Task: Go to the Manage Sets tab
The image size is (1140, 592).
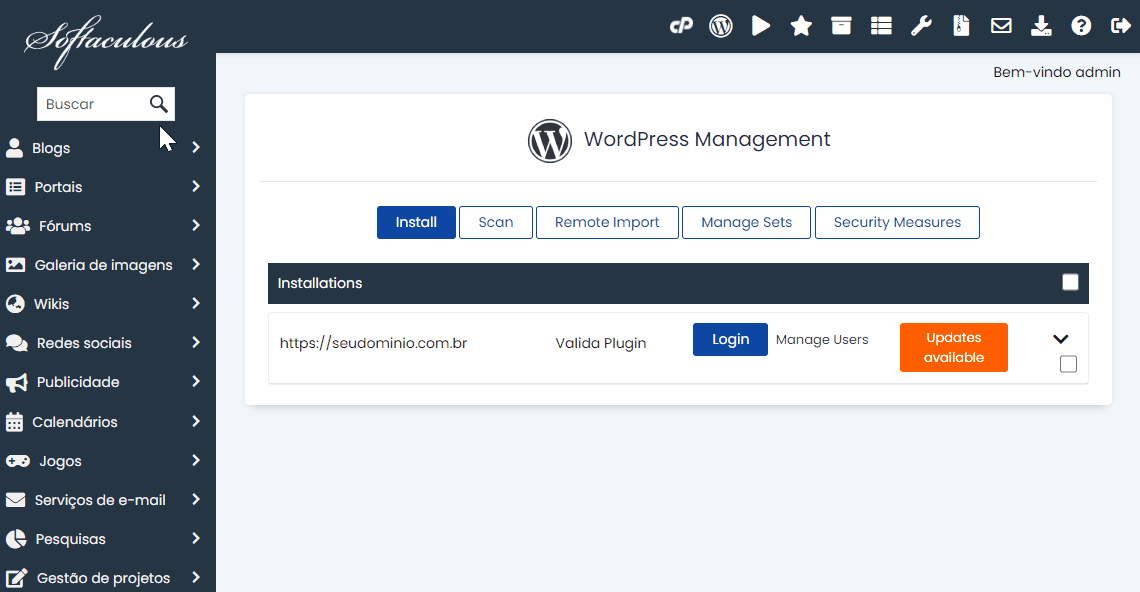Action: click(x=746, y=223)
